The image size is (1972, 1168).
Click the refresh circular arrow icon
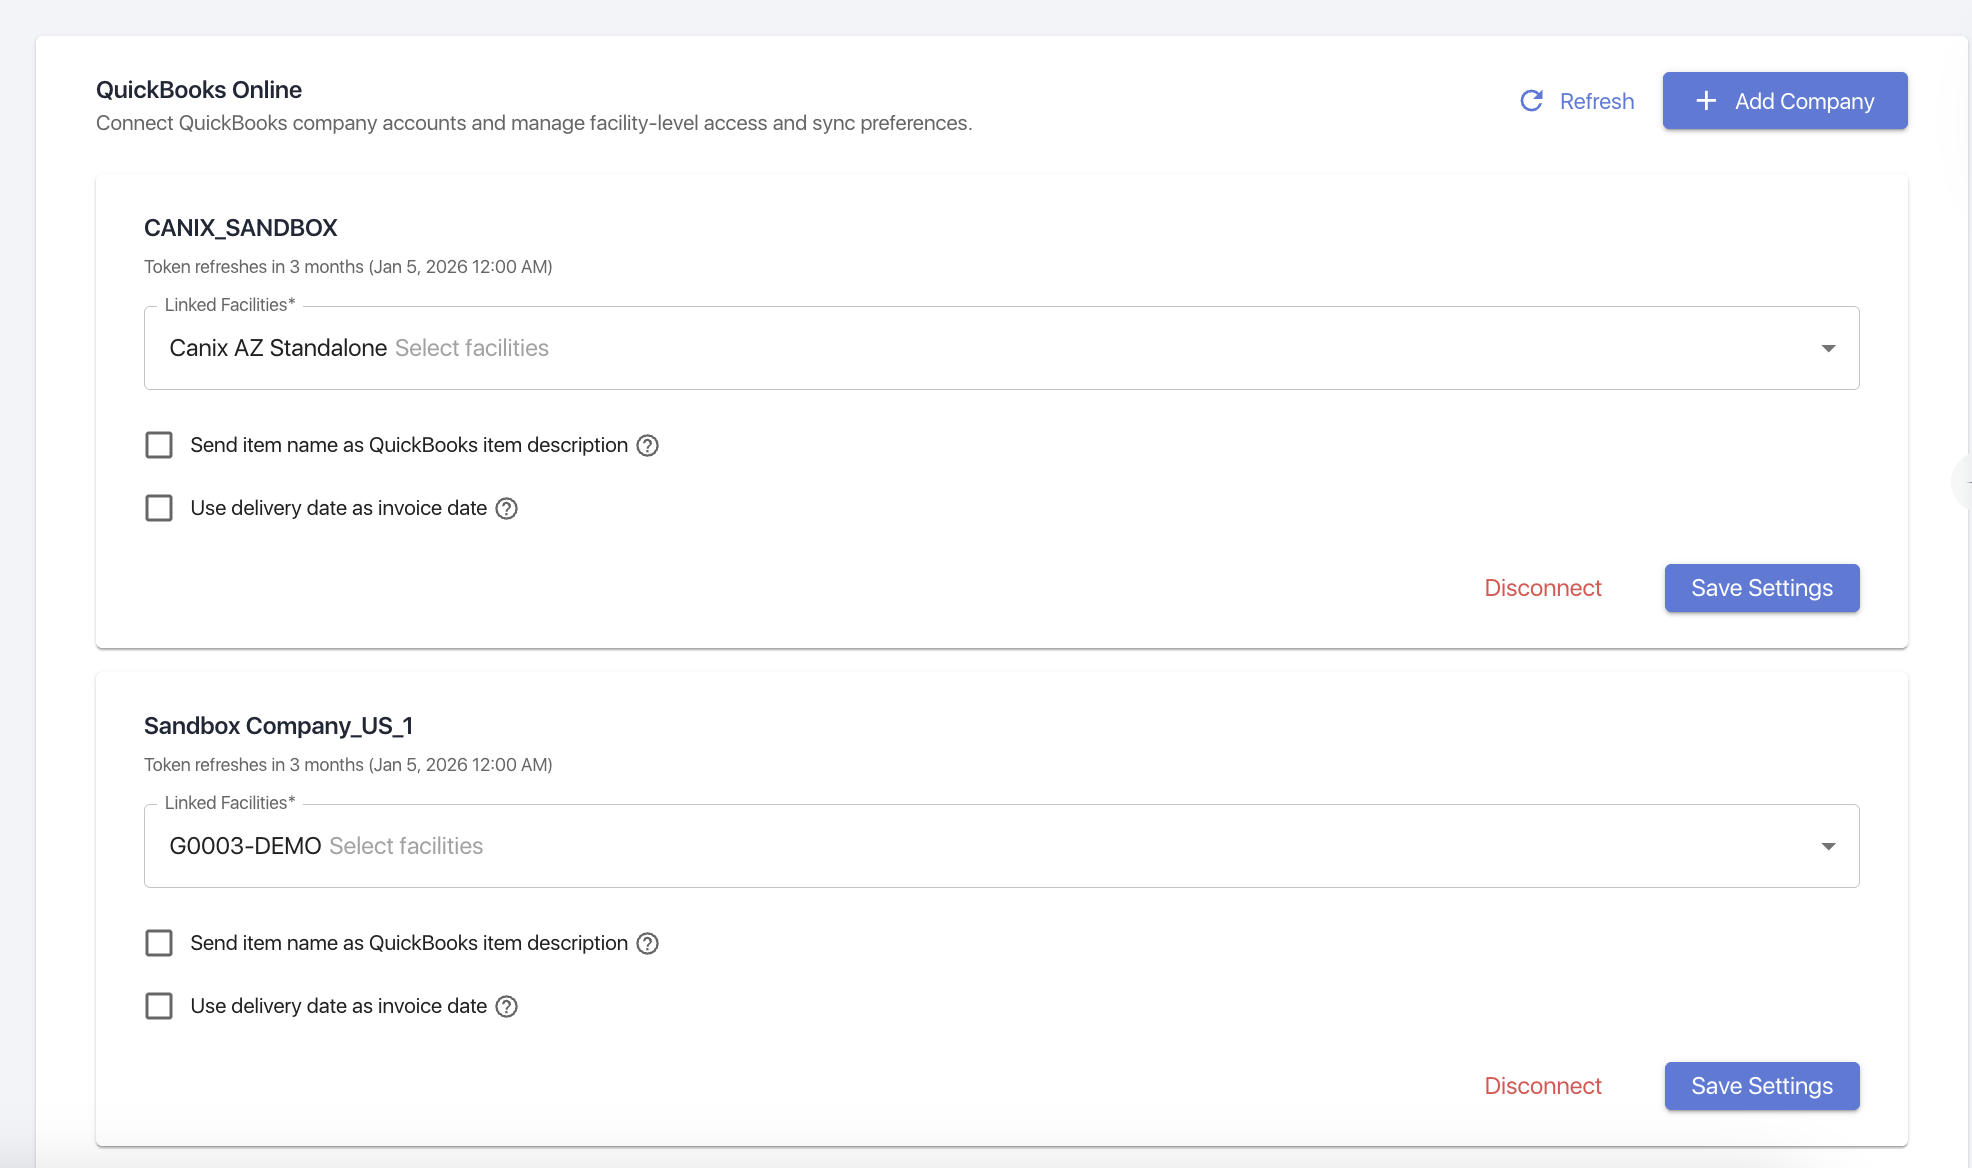(1532, 100)
